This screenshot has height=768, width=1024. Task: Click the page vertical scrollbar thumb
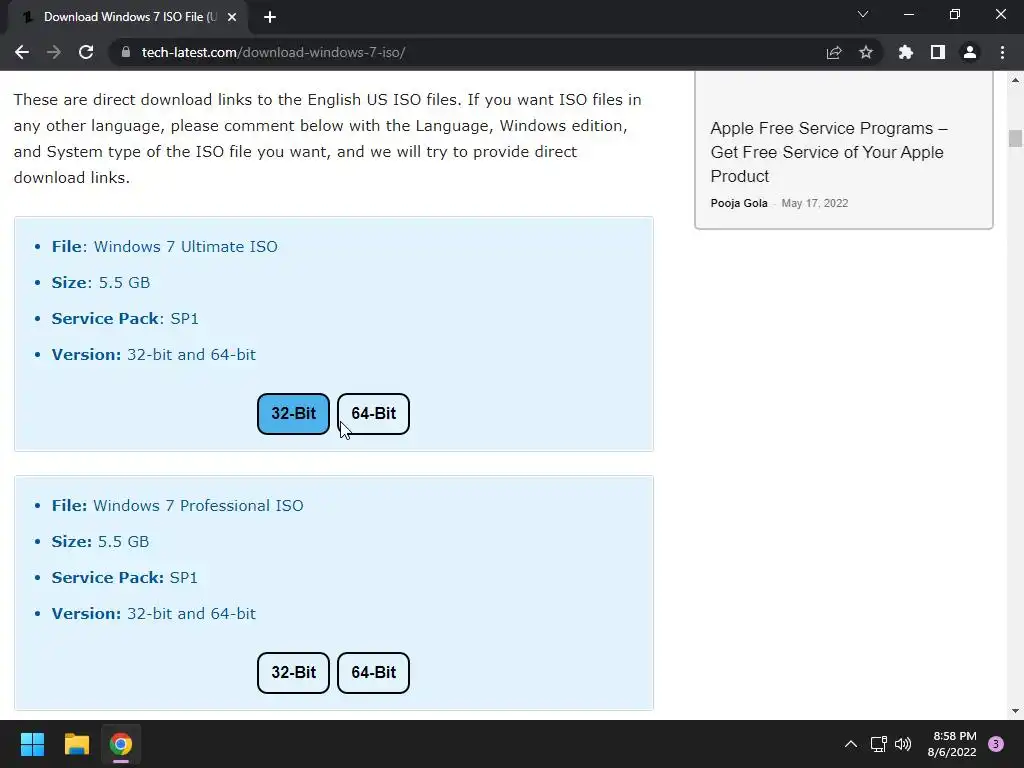[x=1015, y=138]
